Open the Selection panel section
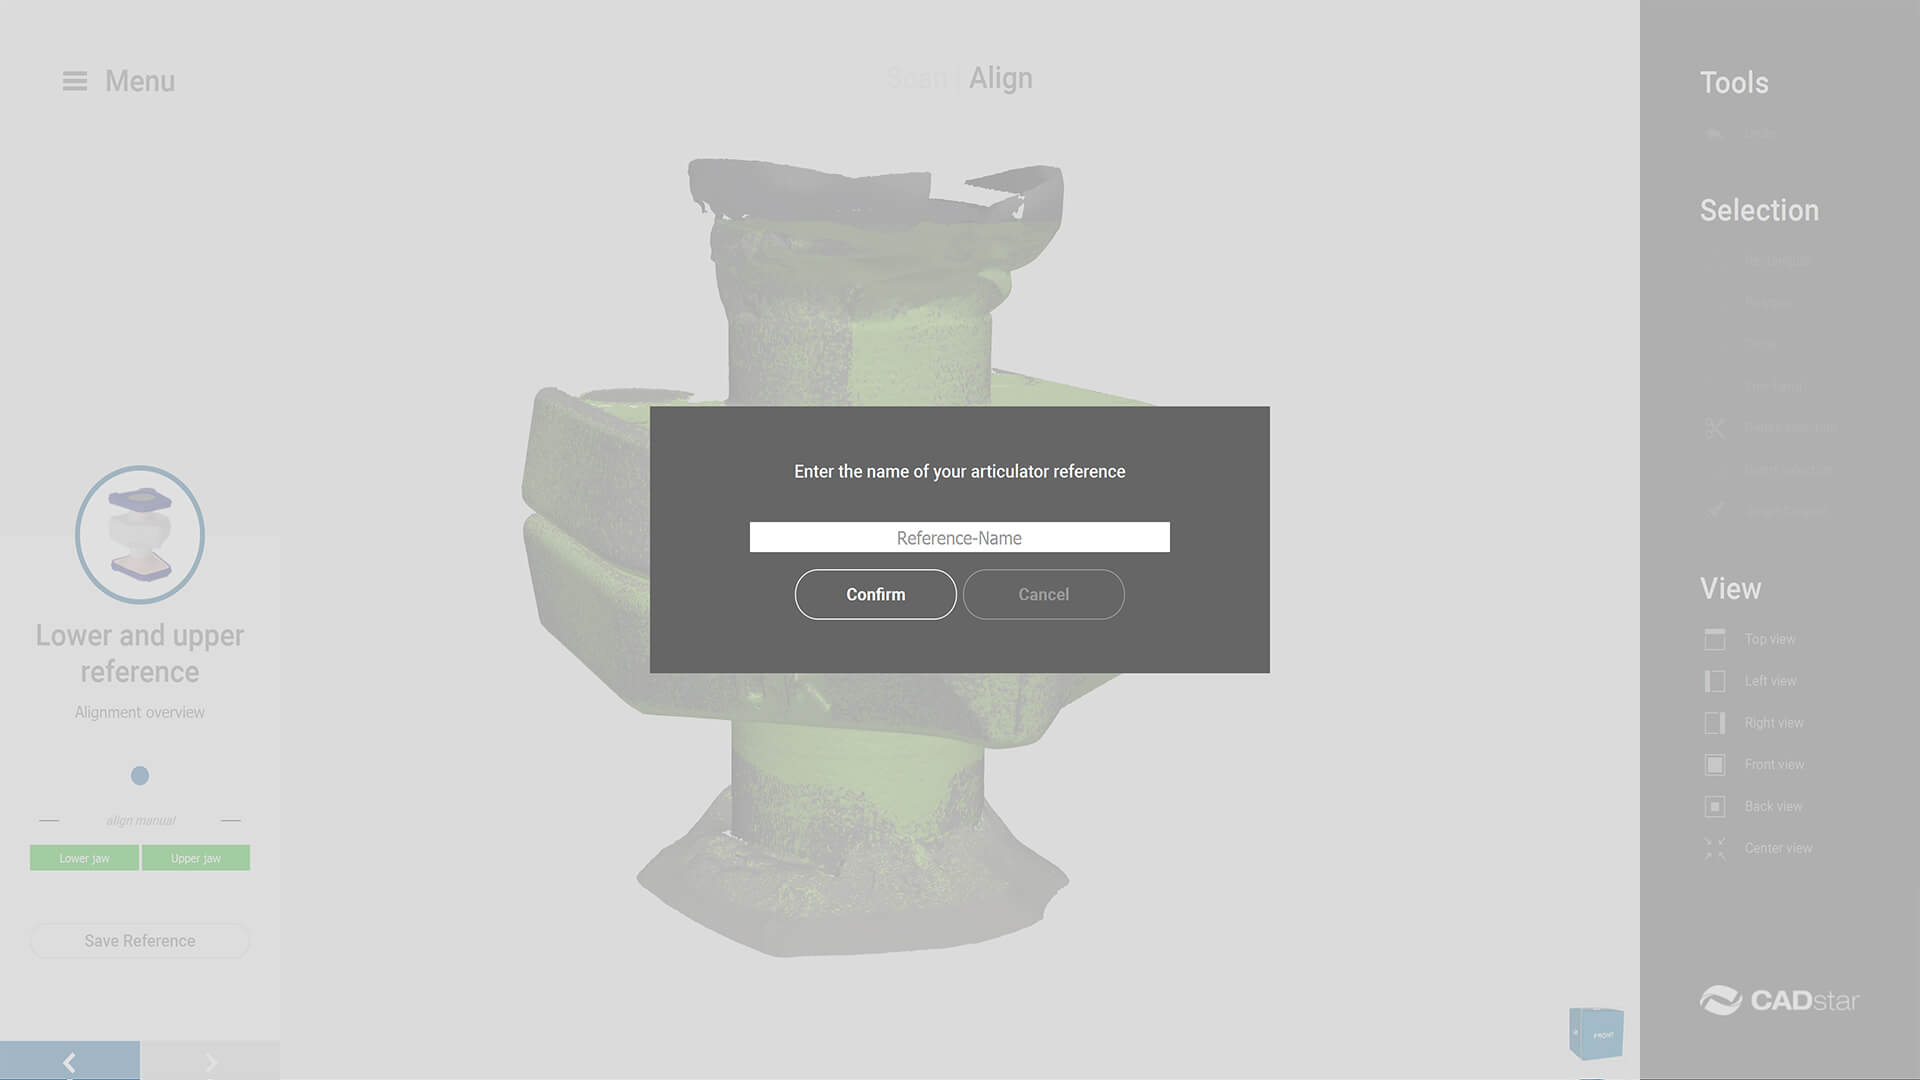1920x1080 pixels. pyautogui.click(x=1760, y=210)
